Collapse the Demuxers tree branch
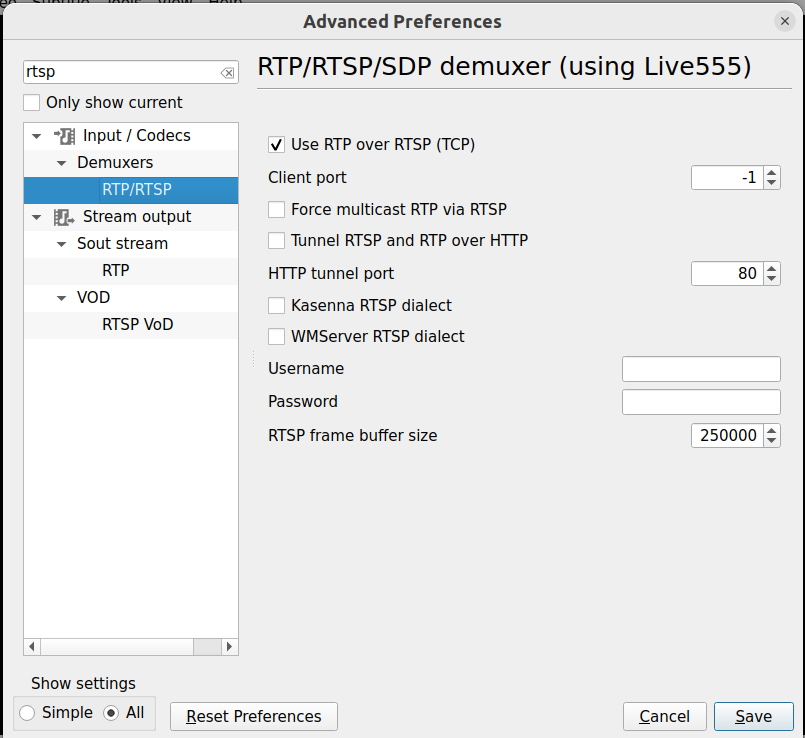Screen dimensions: 805x738 pyautogui.click(x=61, y=163)
